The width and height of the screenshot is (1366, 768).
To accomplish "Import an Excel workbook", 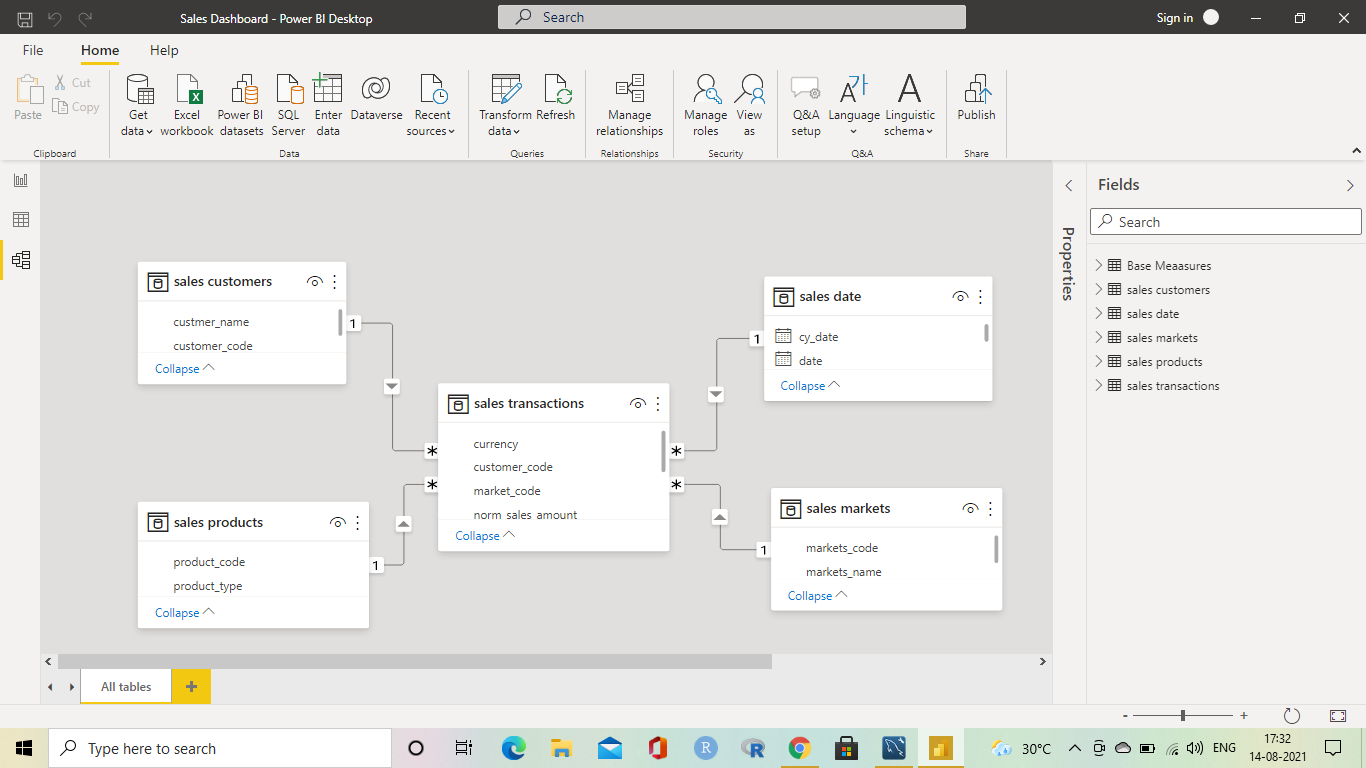I will (187, 104).
